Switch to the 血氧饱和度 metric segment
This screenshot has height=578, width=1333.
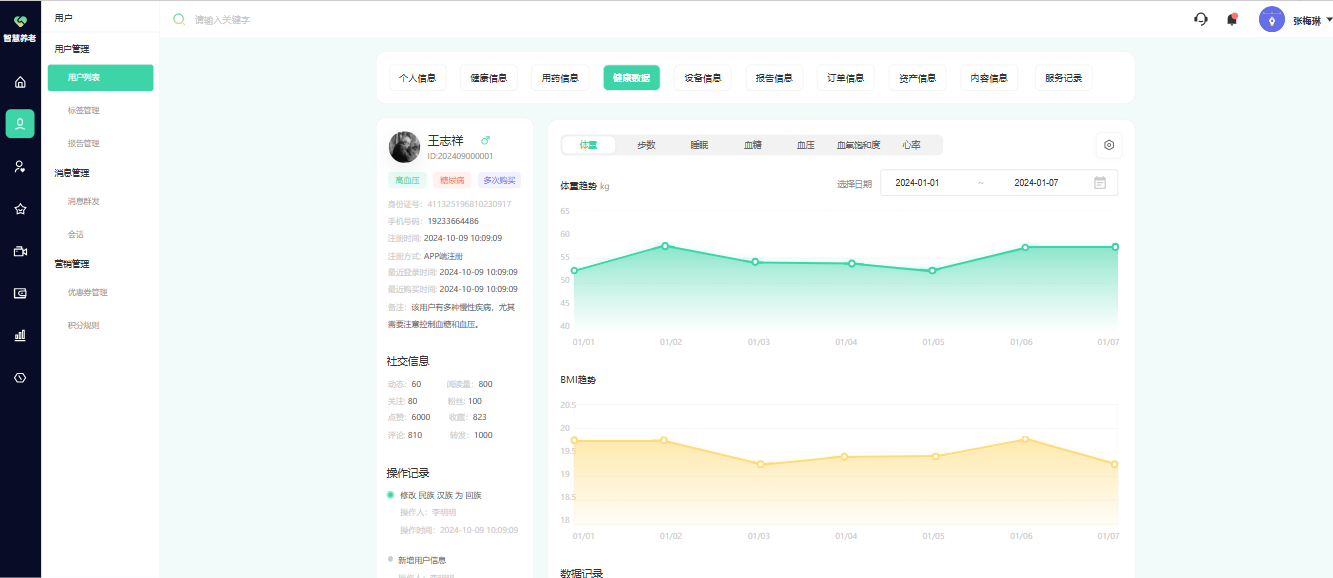tap(858, 145)
